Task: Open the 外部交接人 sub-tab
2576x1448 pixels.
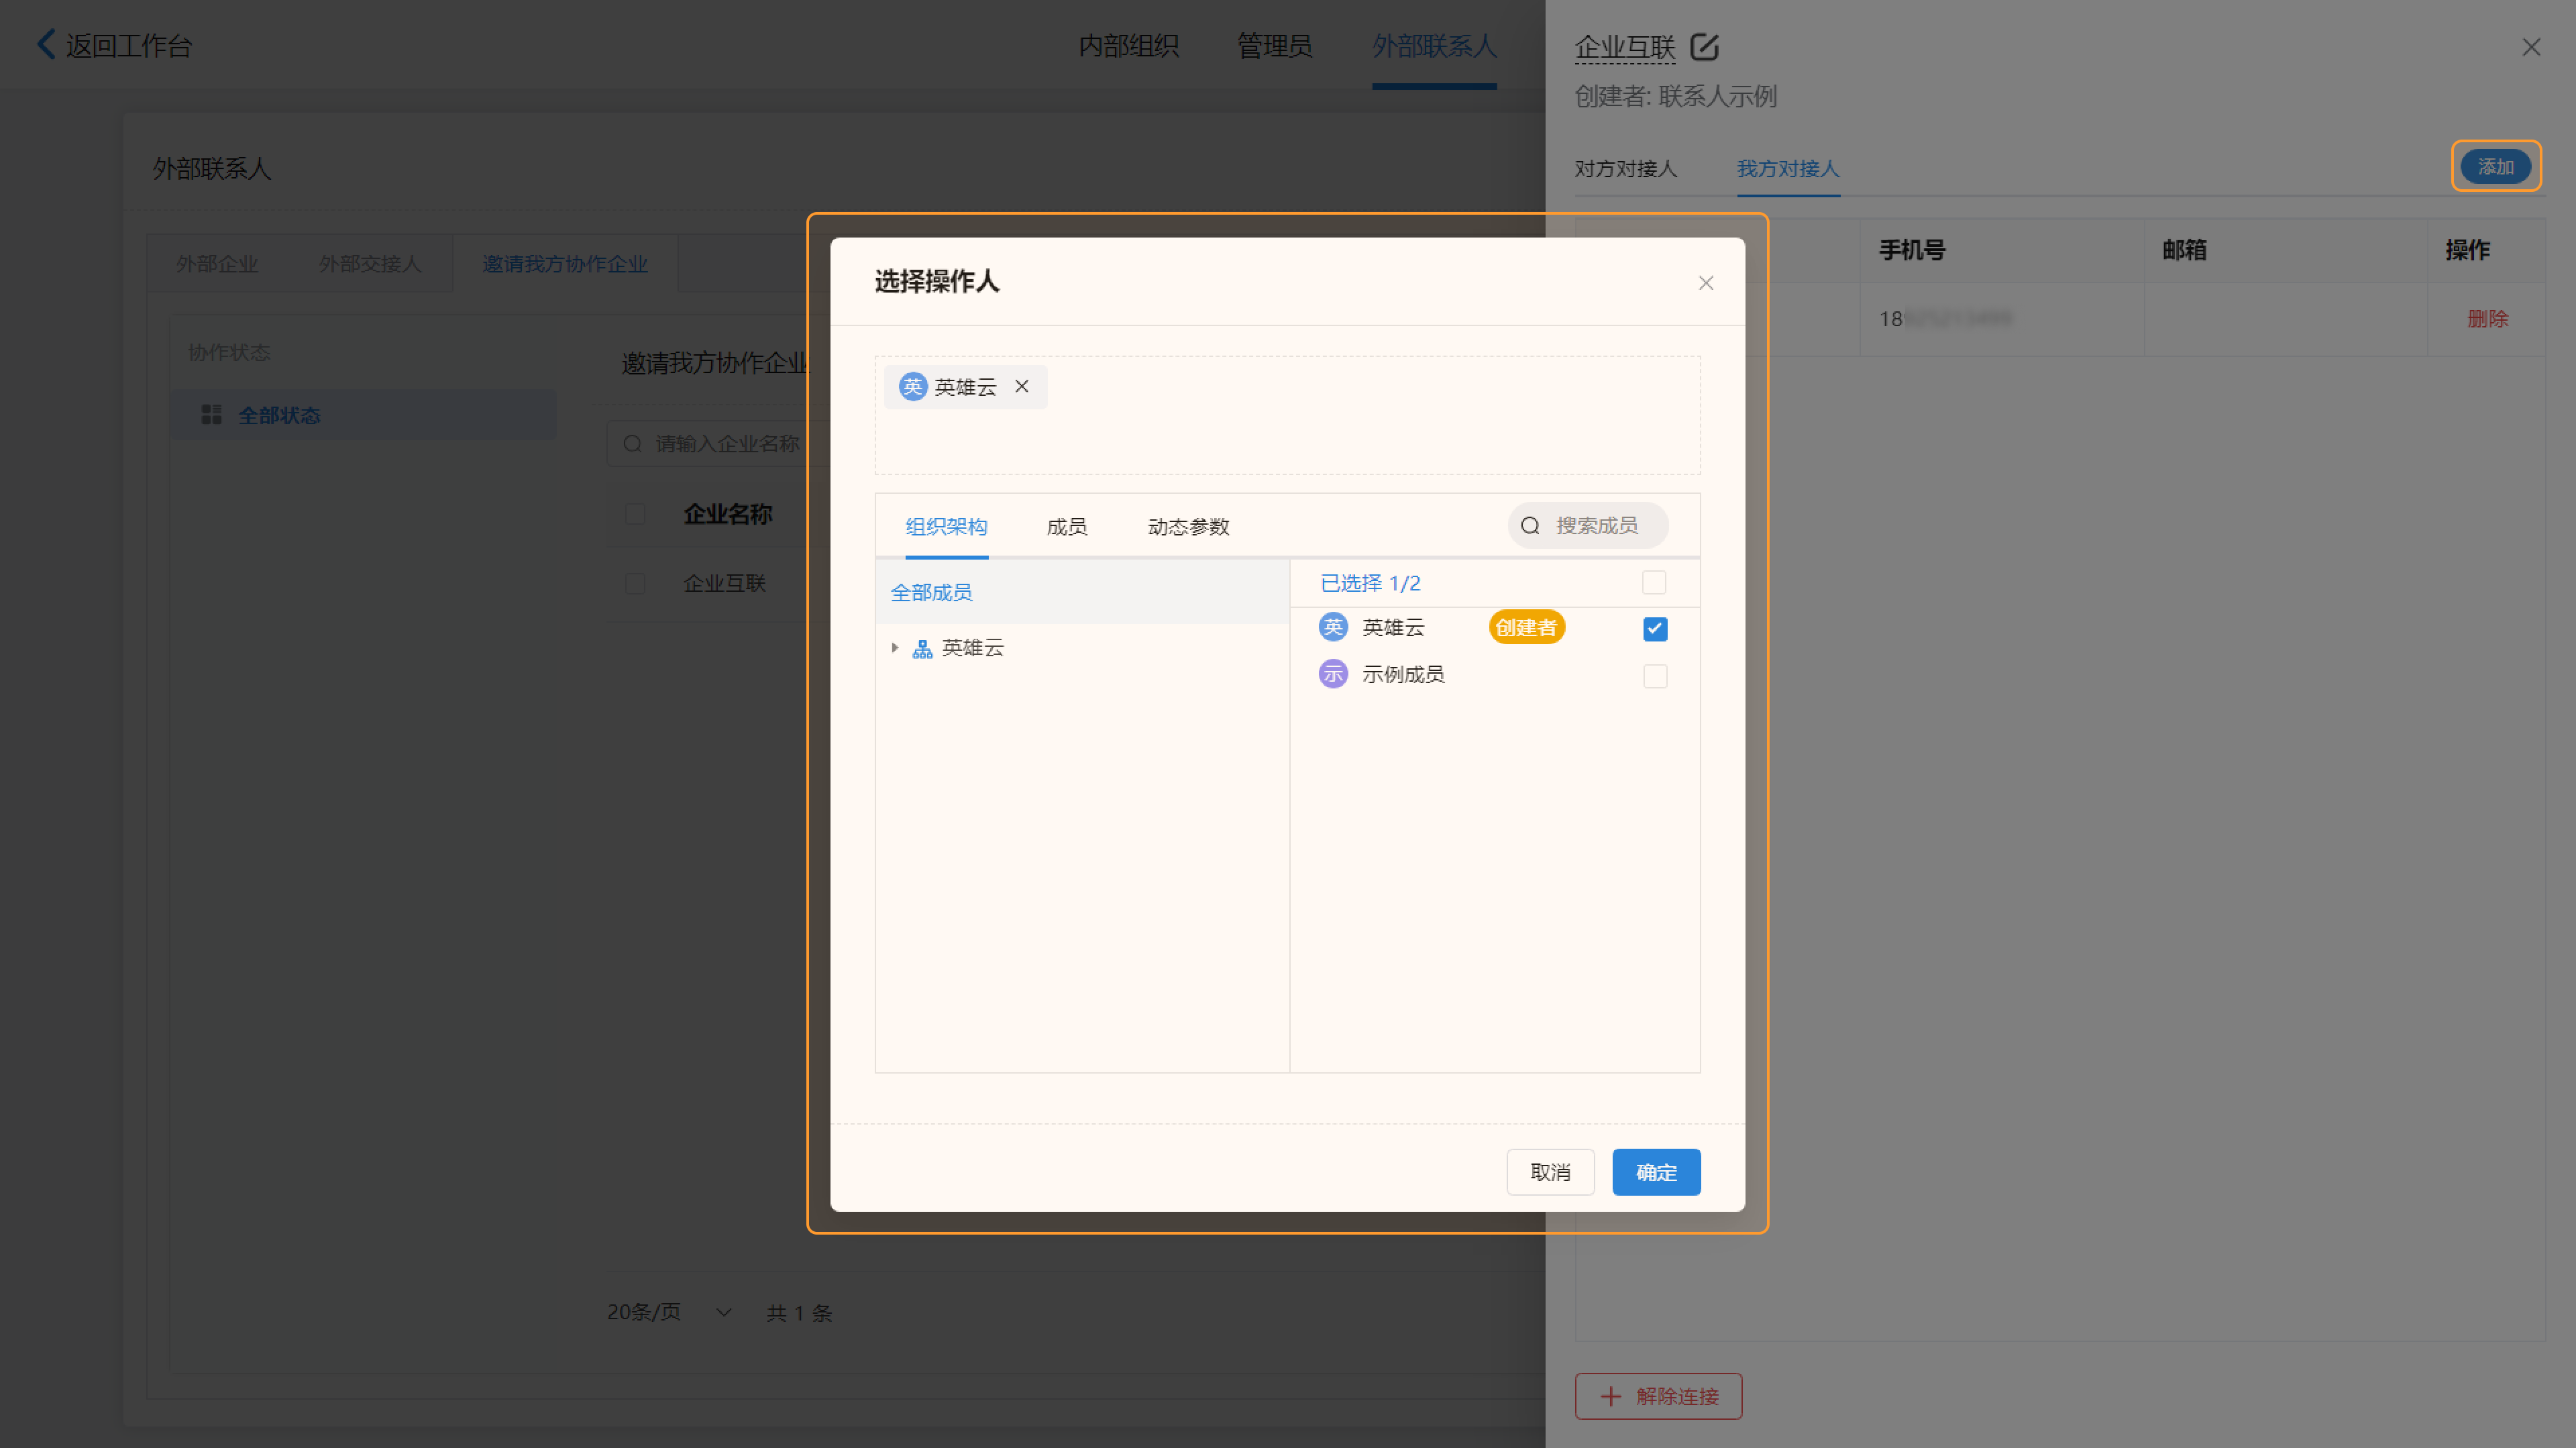Action: point(370,263)
